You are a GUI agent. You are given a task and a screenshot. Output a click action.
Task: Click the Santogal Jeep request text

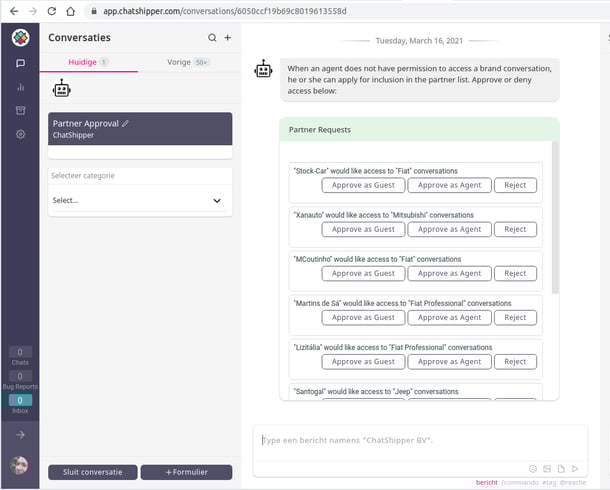pyautogui.click(x=376, y=392)
